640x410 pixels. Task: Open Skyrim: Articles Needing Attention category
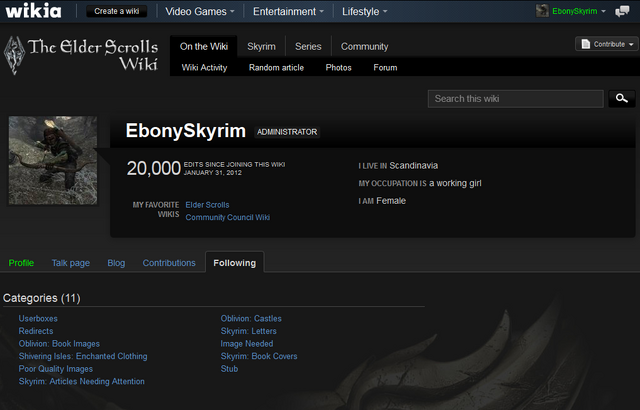[x=82, y=381]
